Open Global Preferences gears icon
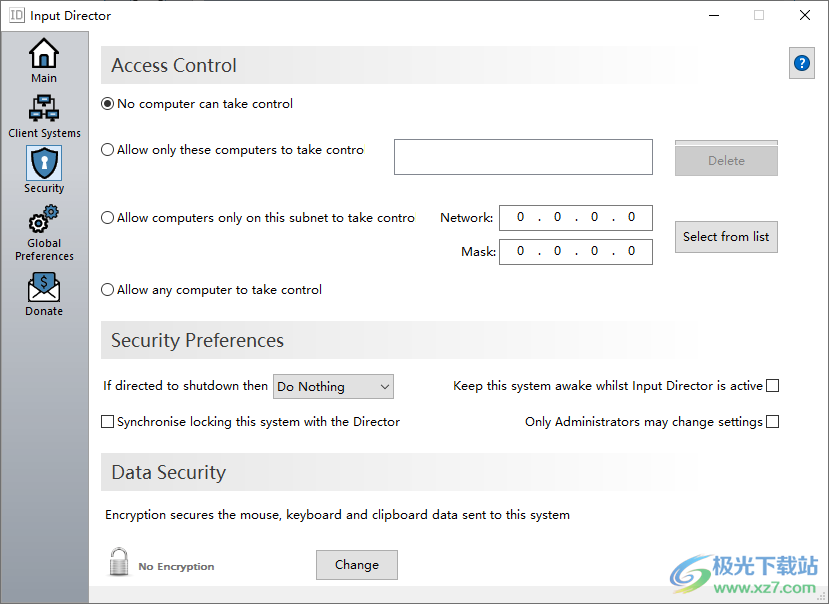 (44, 219)
